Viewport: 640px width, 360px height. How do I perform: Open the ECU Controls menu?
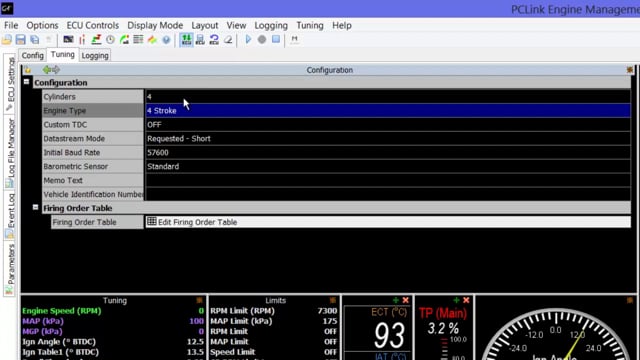point(93,25)
